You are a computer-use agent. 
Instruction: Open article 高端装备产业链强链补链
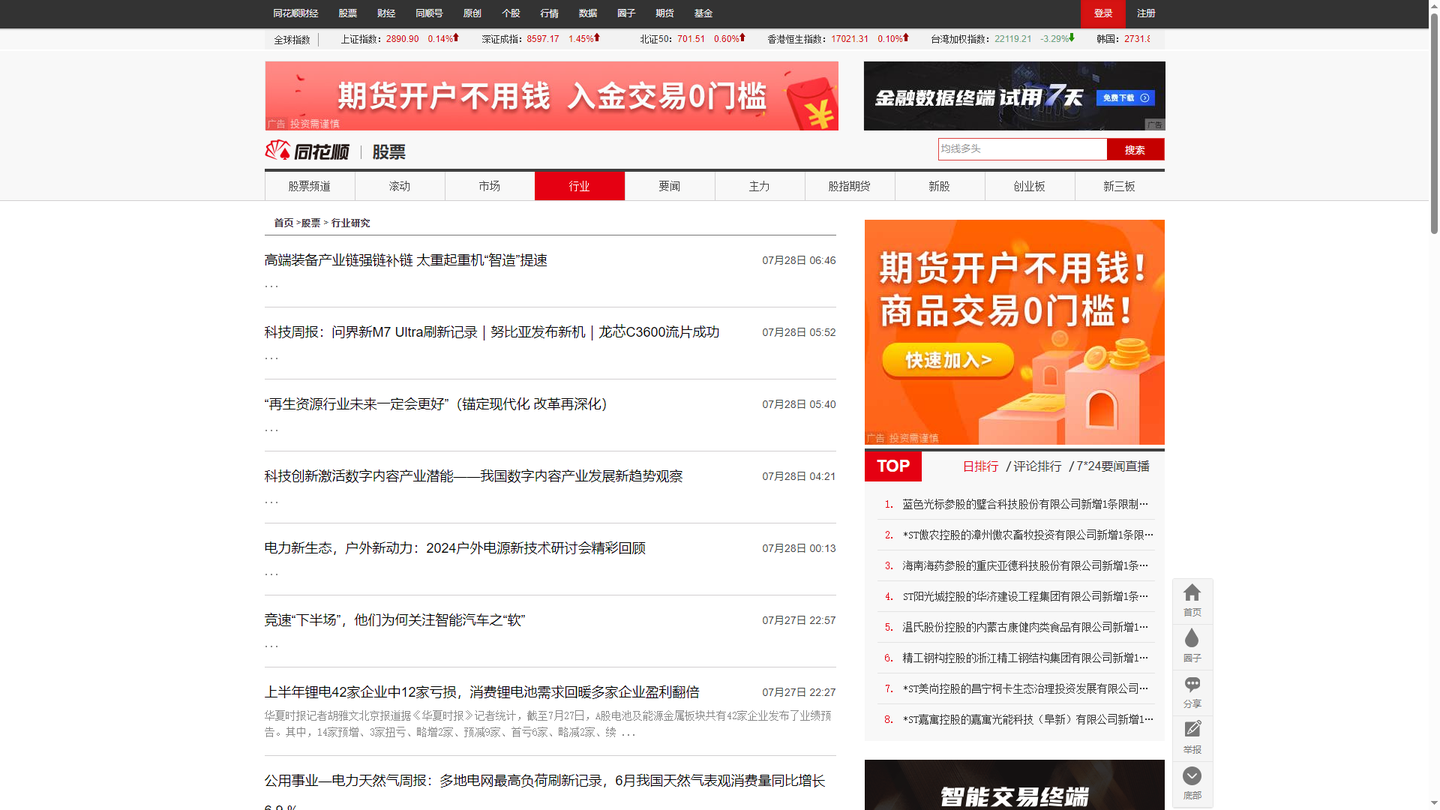click(x=406, y=260)
